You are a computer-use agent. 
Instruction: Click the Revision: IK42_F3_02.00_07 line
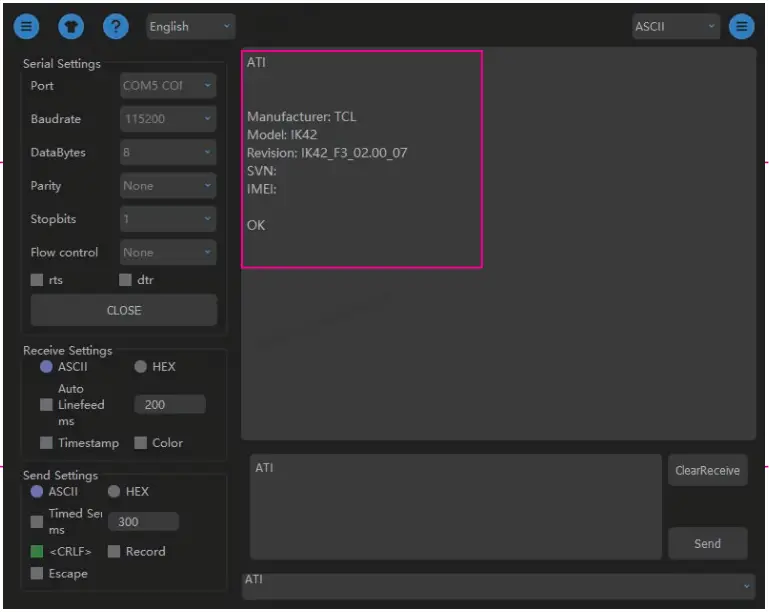(x=327, y=153)
